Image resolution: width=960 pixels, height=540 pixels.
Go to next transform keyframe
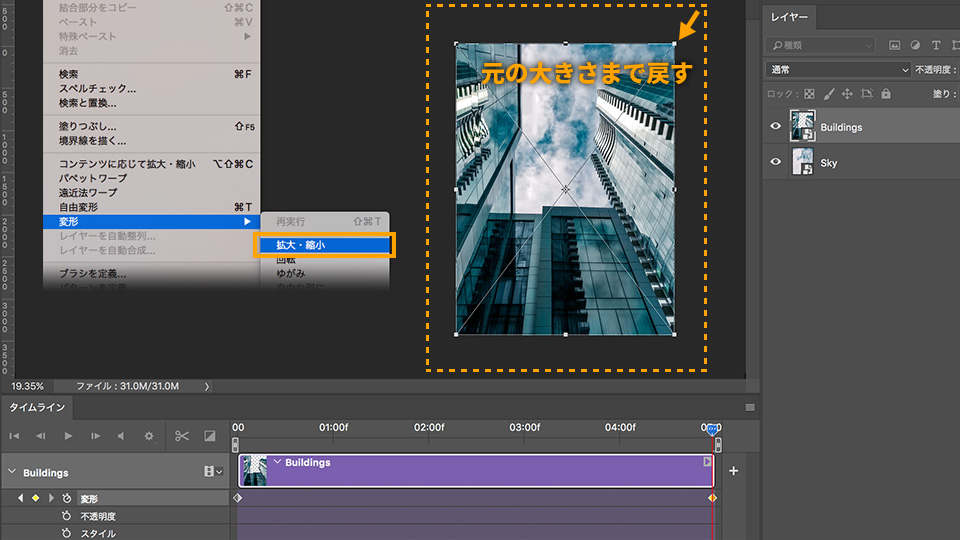pyautogui.click(x=51, y=498)
